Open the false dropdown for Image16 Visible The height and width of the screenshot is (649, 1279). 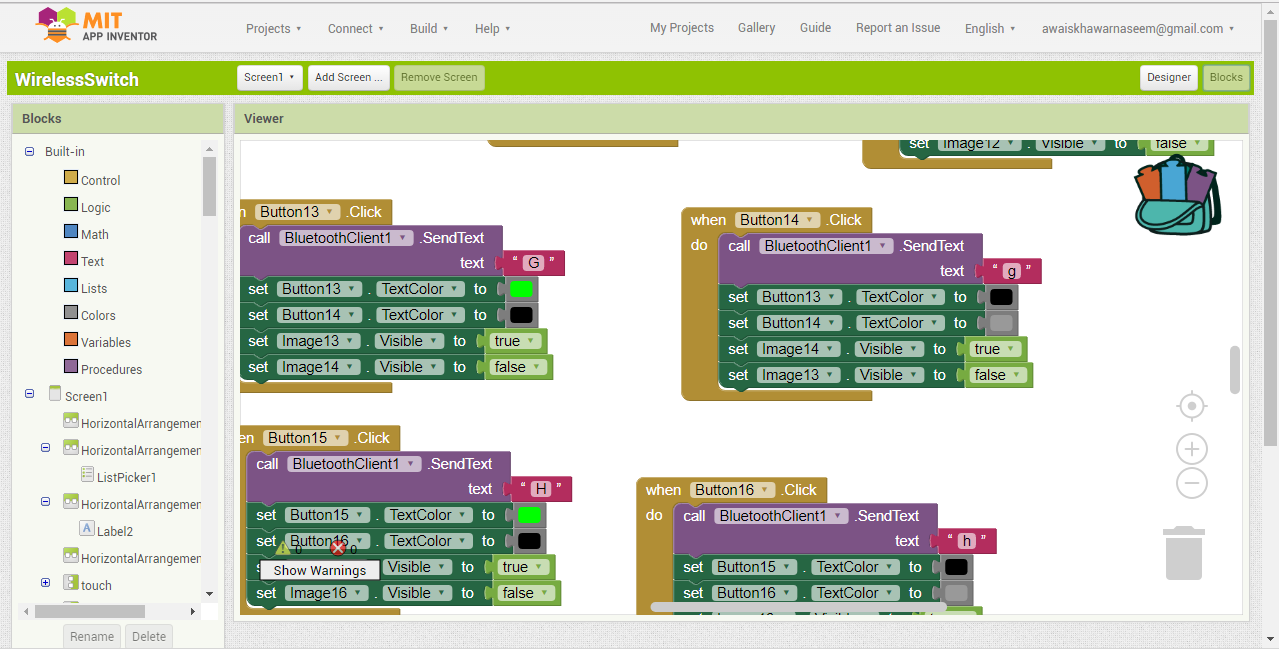(525, 593)
